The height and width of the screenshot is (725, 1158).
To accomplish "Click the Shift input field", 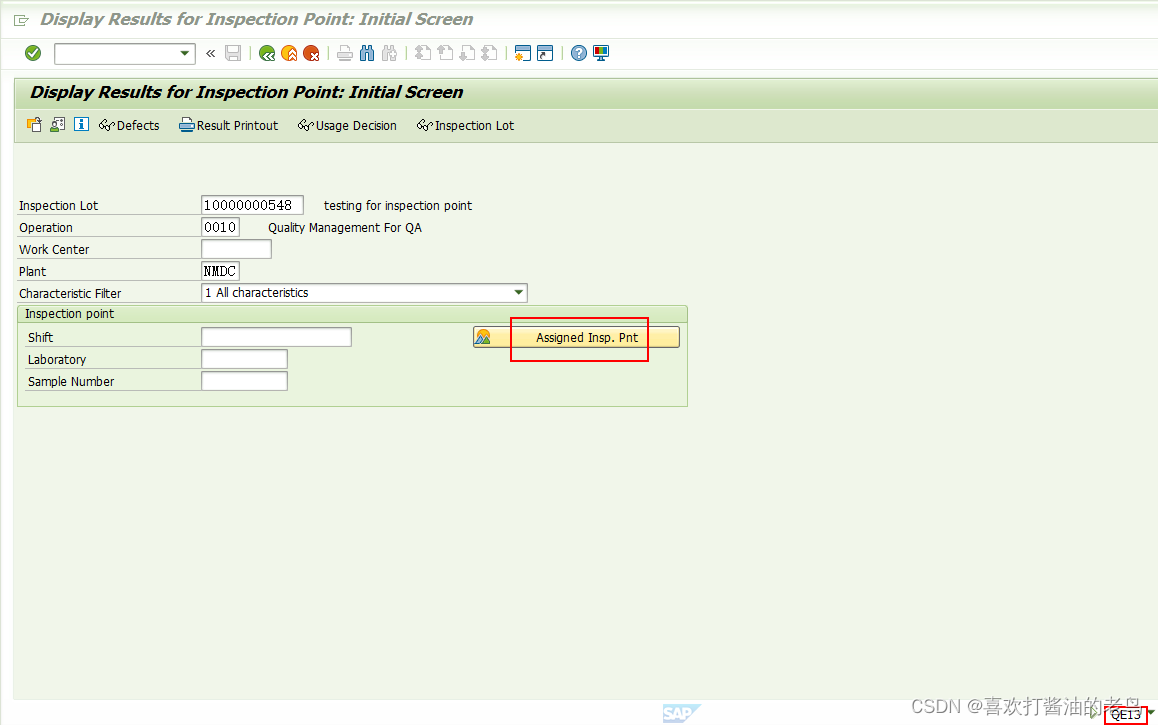I will click(276, 337).
